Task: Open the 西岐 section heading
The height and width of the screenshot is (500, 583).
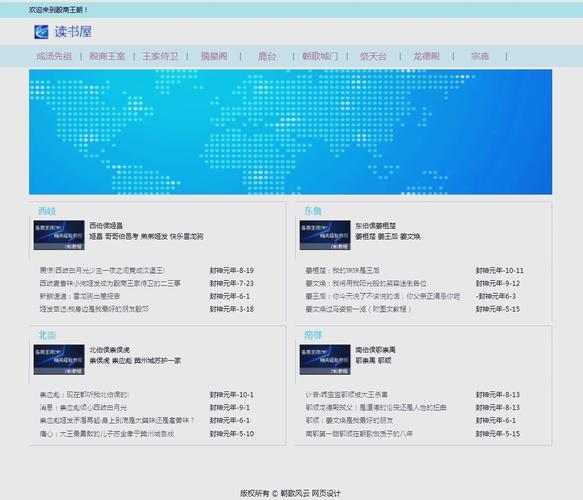Action: (x=47, y=211)
